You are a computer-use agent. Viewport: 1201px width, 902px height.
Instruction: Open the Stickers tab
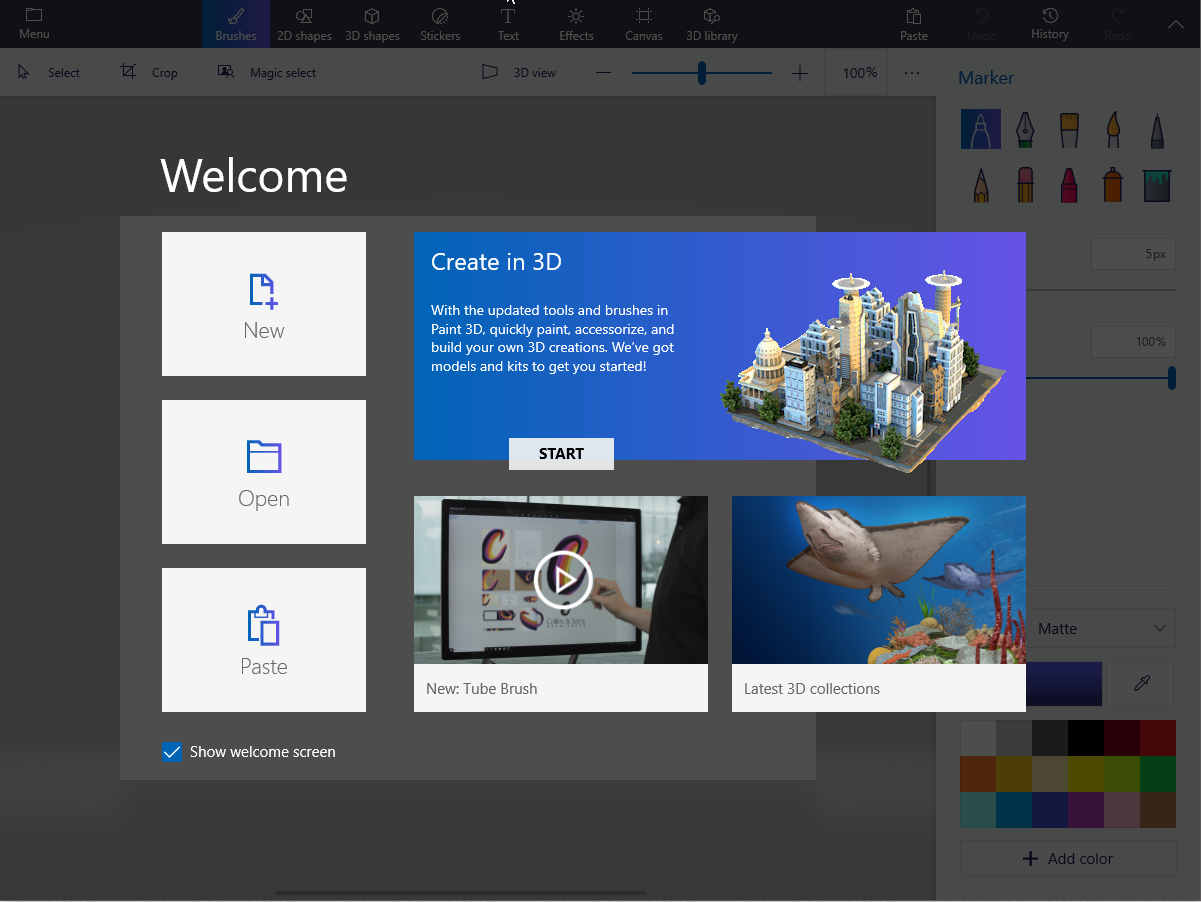click(440, 24)
